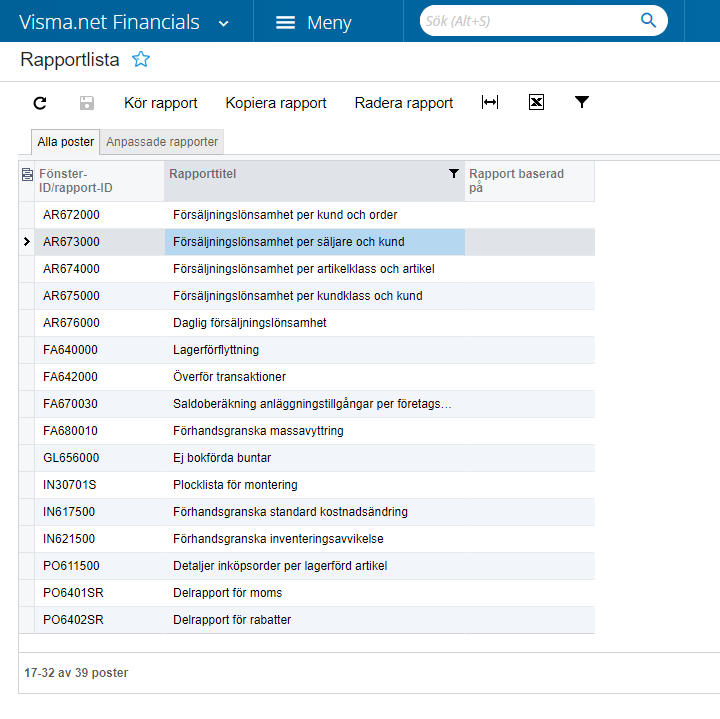Click the search magnifier icon
The height and width of the screenshot is (719, 720).
coord(648,20)
